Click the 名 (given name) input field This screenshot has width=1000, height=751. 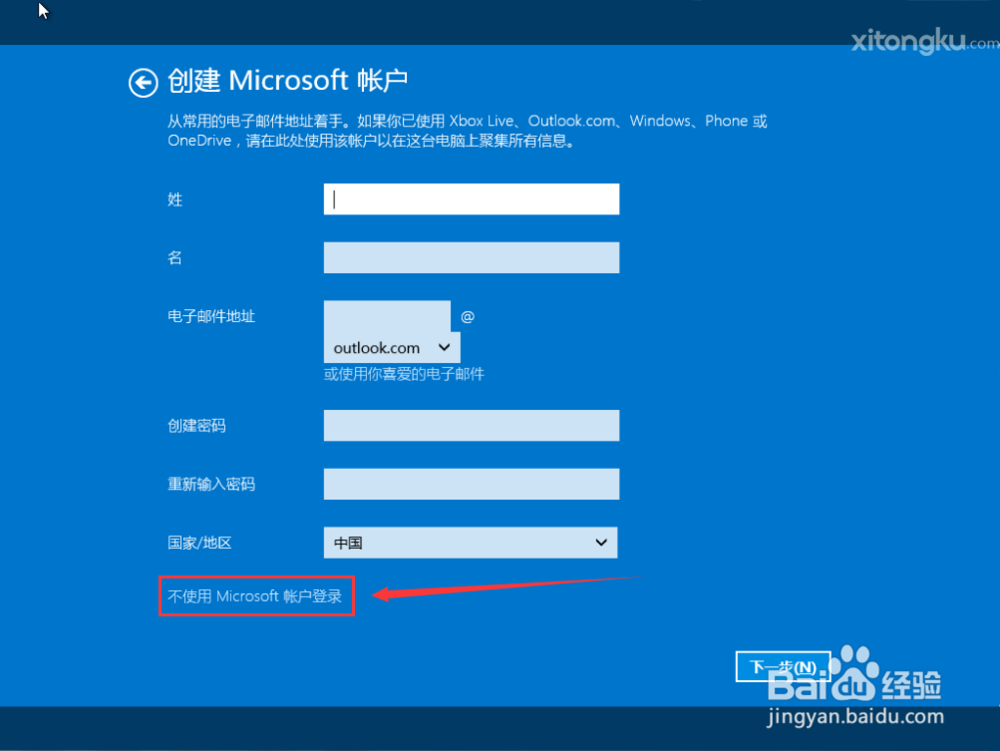click(471, 258)
